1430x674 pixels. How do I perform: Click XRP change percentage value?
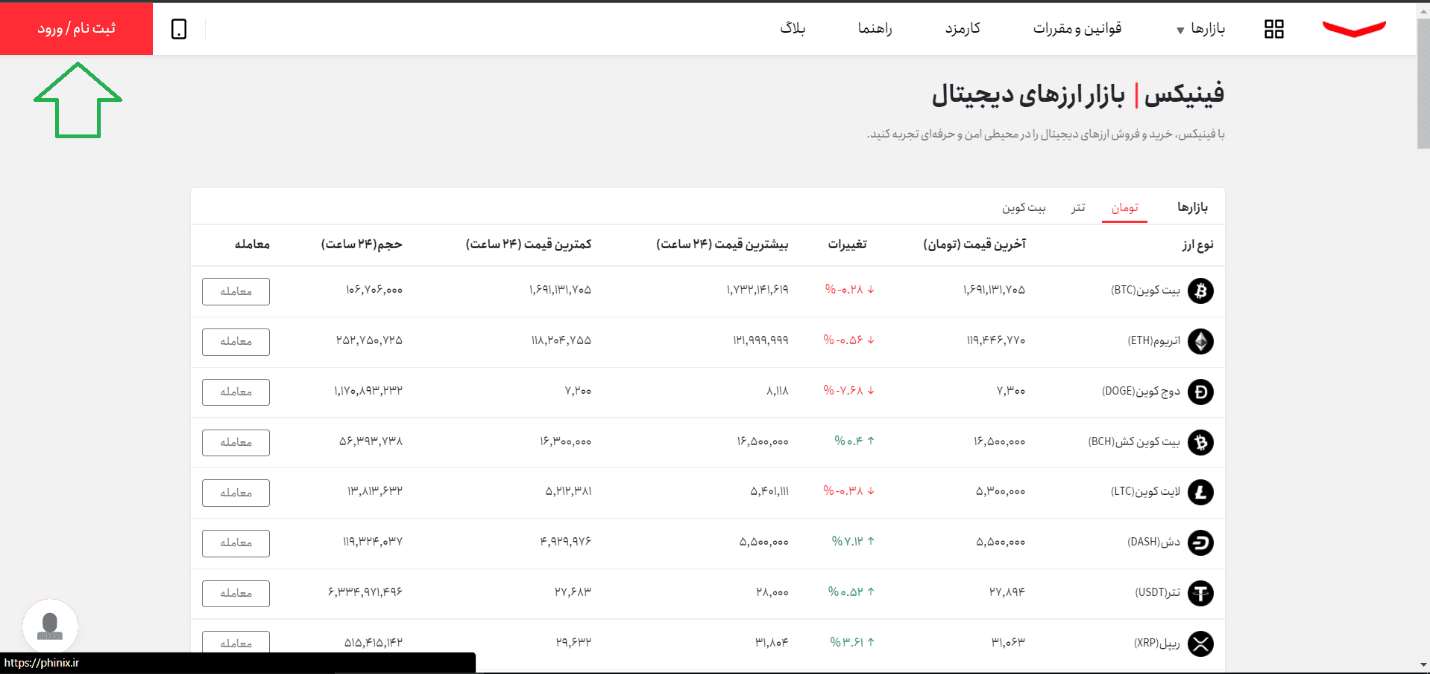coord(852,643)
